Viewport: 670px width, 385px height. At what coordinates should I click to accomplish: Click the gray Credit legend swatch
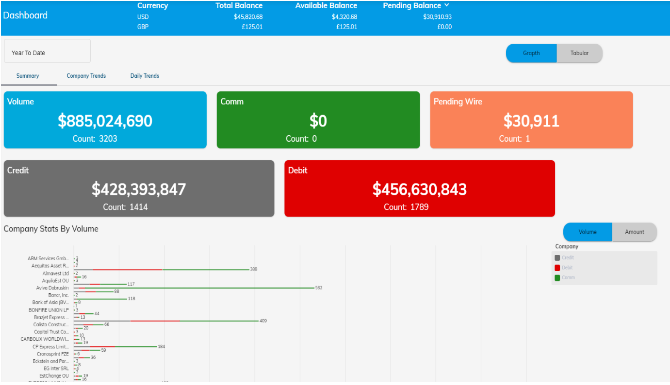(x=557, y=258)
